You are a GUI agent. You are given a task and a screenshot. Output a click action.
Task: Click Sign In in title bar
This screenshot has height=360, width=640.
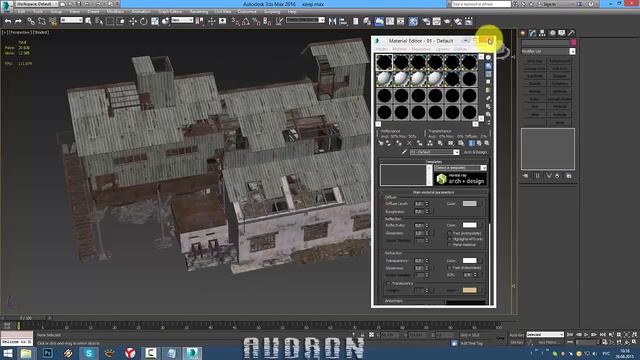click(x=550, y=4)
